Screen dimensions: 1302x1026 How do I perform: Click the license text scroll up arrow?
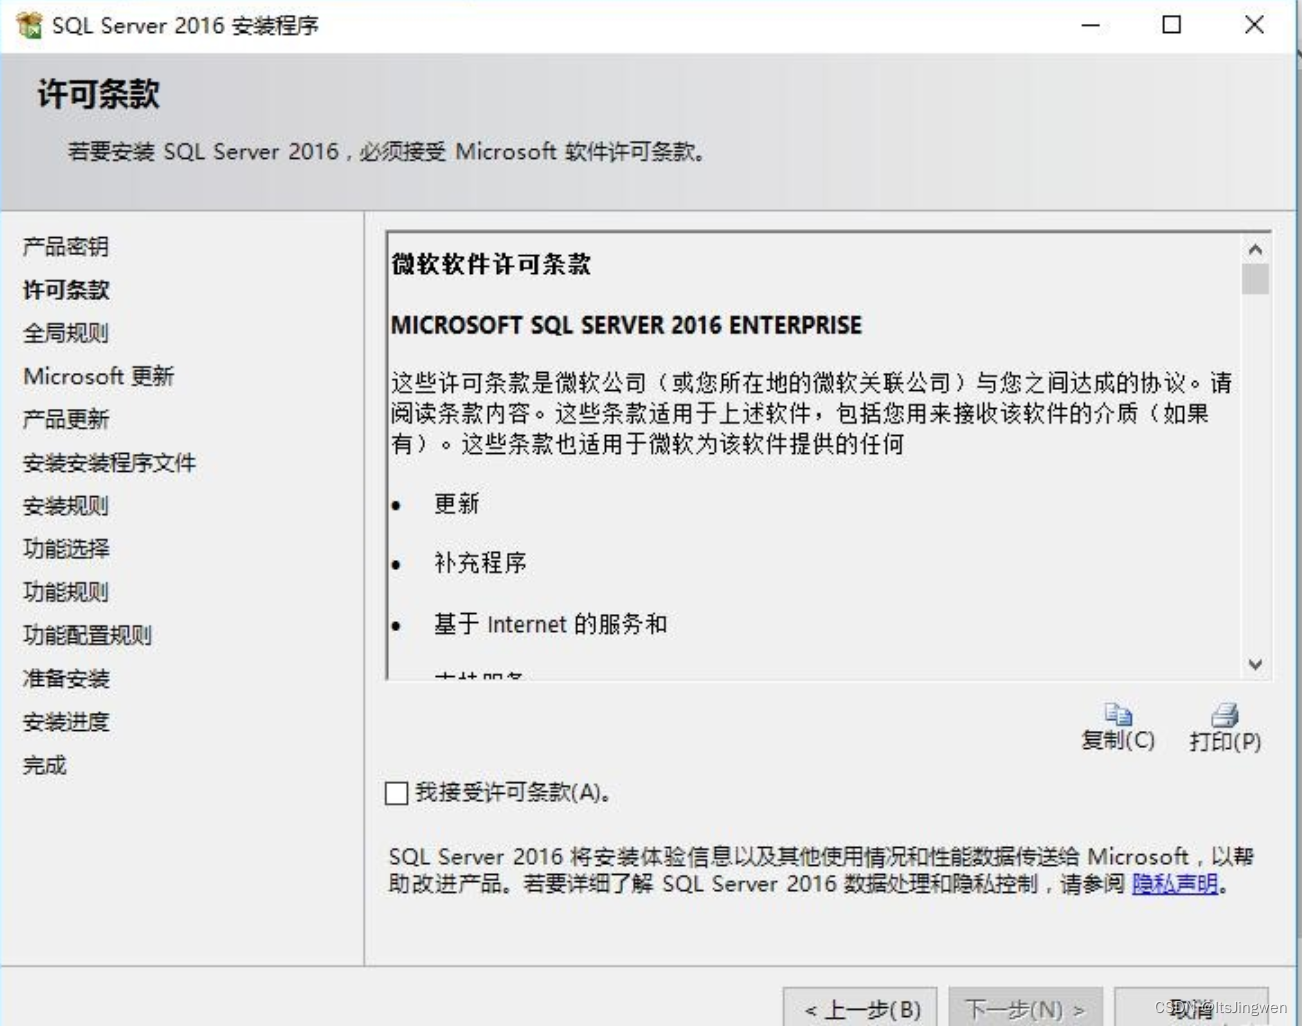point(1255,249)
